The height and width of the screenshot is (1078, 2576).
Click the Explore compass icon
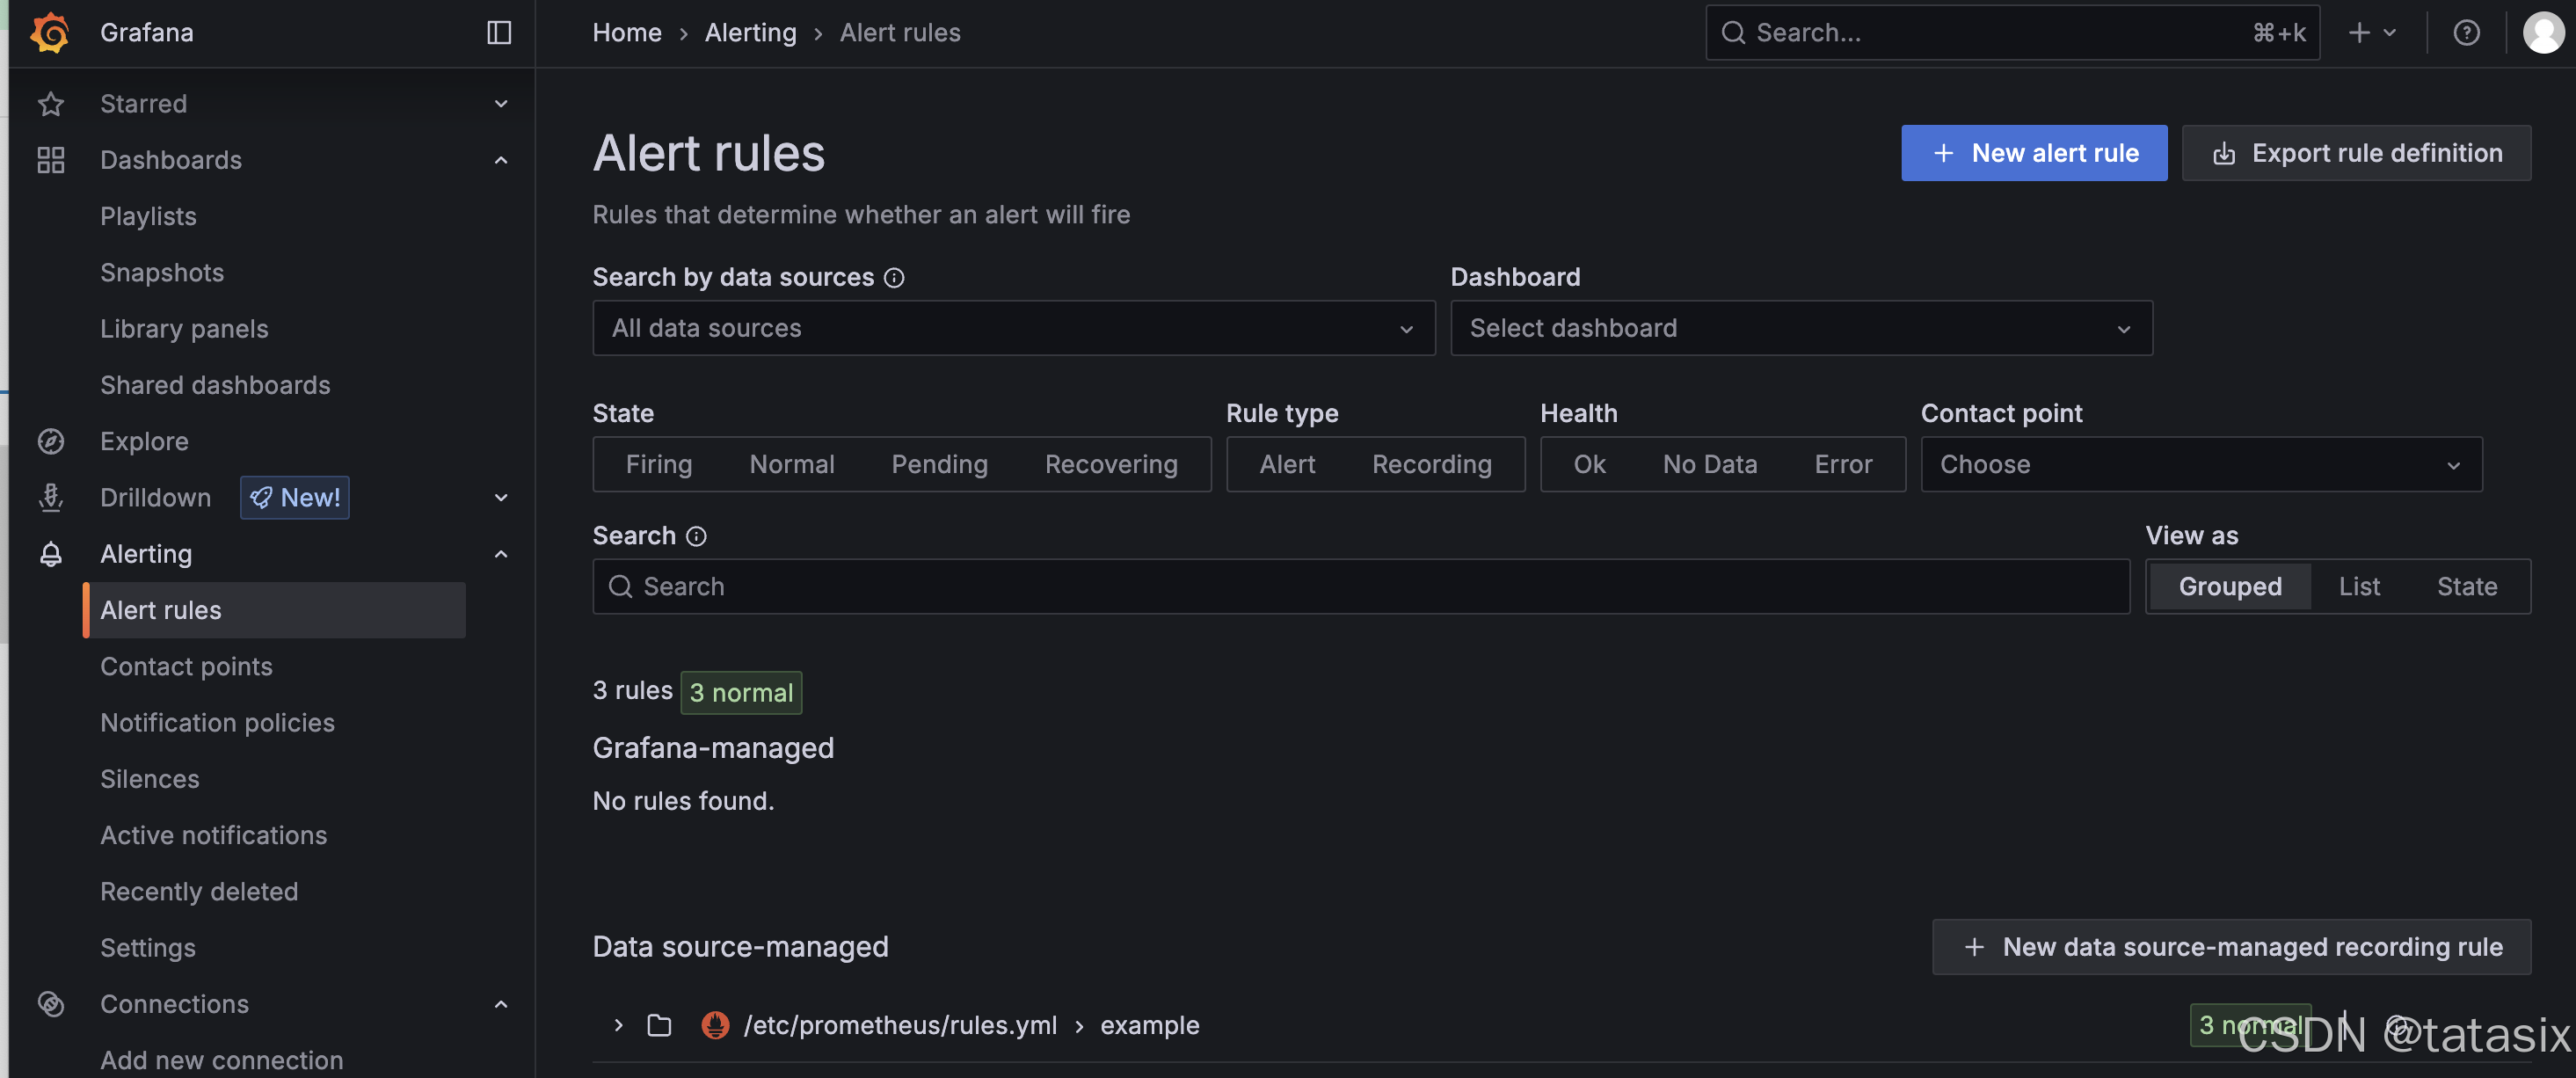[50, 441]
